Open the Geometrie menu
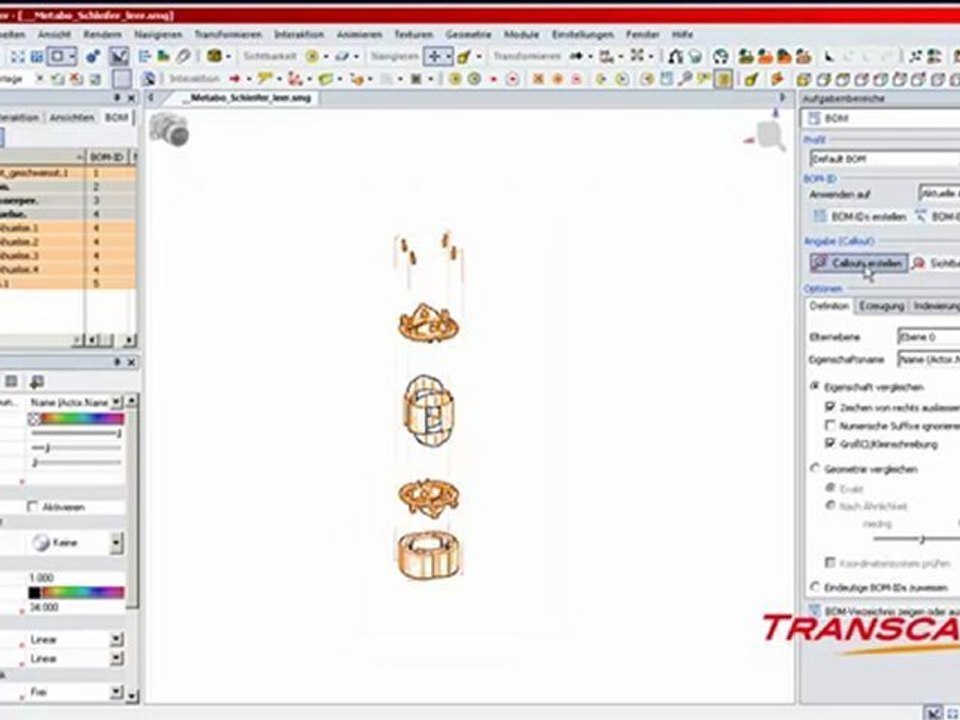Screen dimensions: 960x720 [468, 34]
